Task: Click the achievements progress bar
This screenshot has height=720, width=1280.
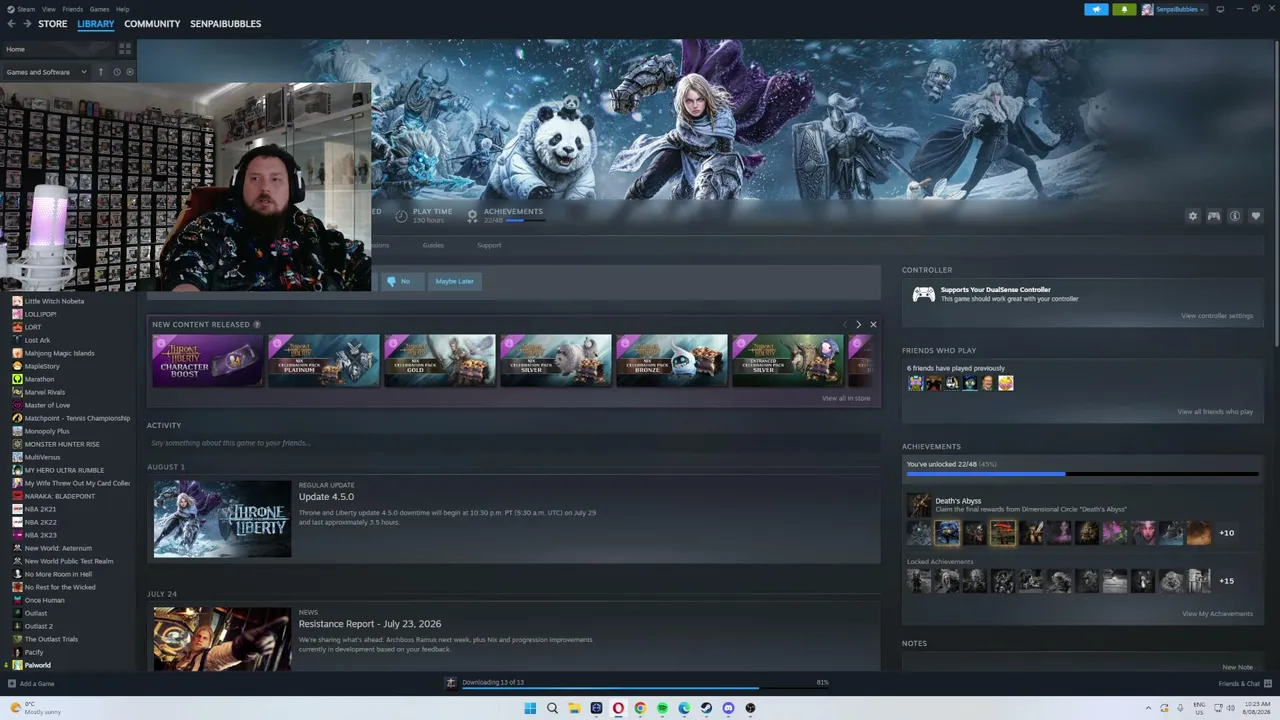Action: 1082,474
